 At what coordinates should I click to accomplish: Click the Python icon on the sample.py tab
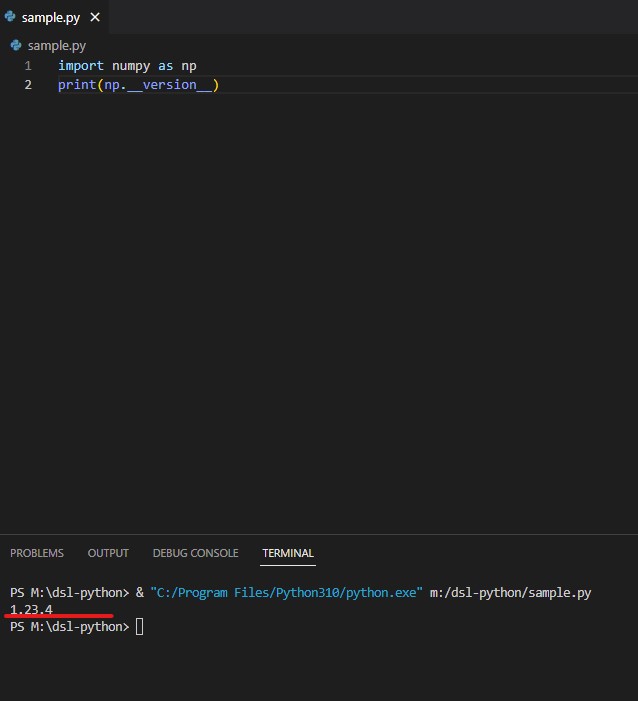(10, 17)
